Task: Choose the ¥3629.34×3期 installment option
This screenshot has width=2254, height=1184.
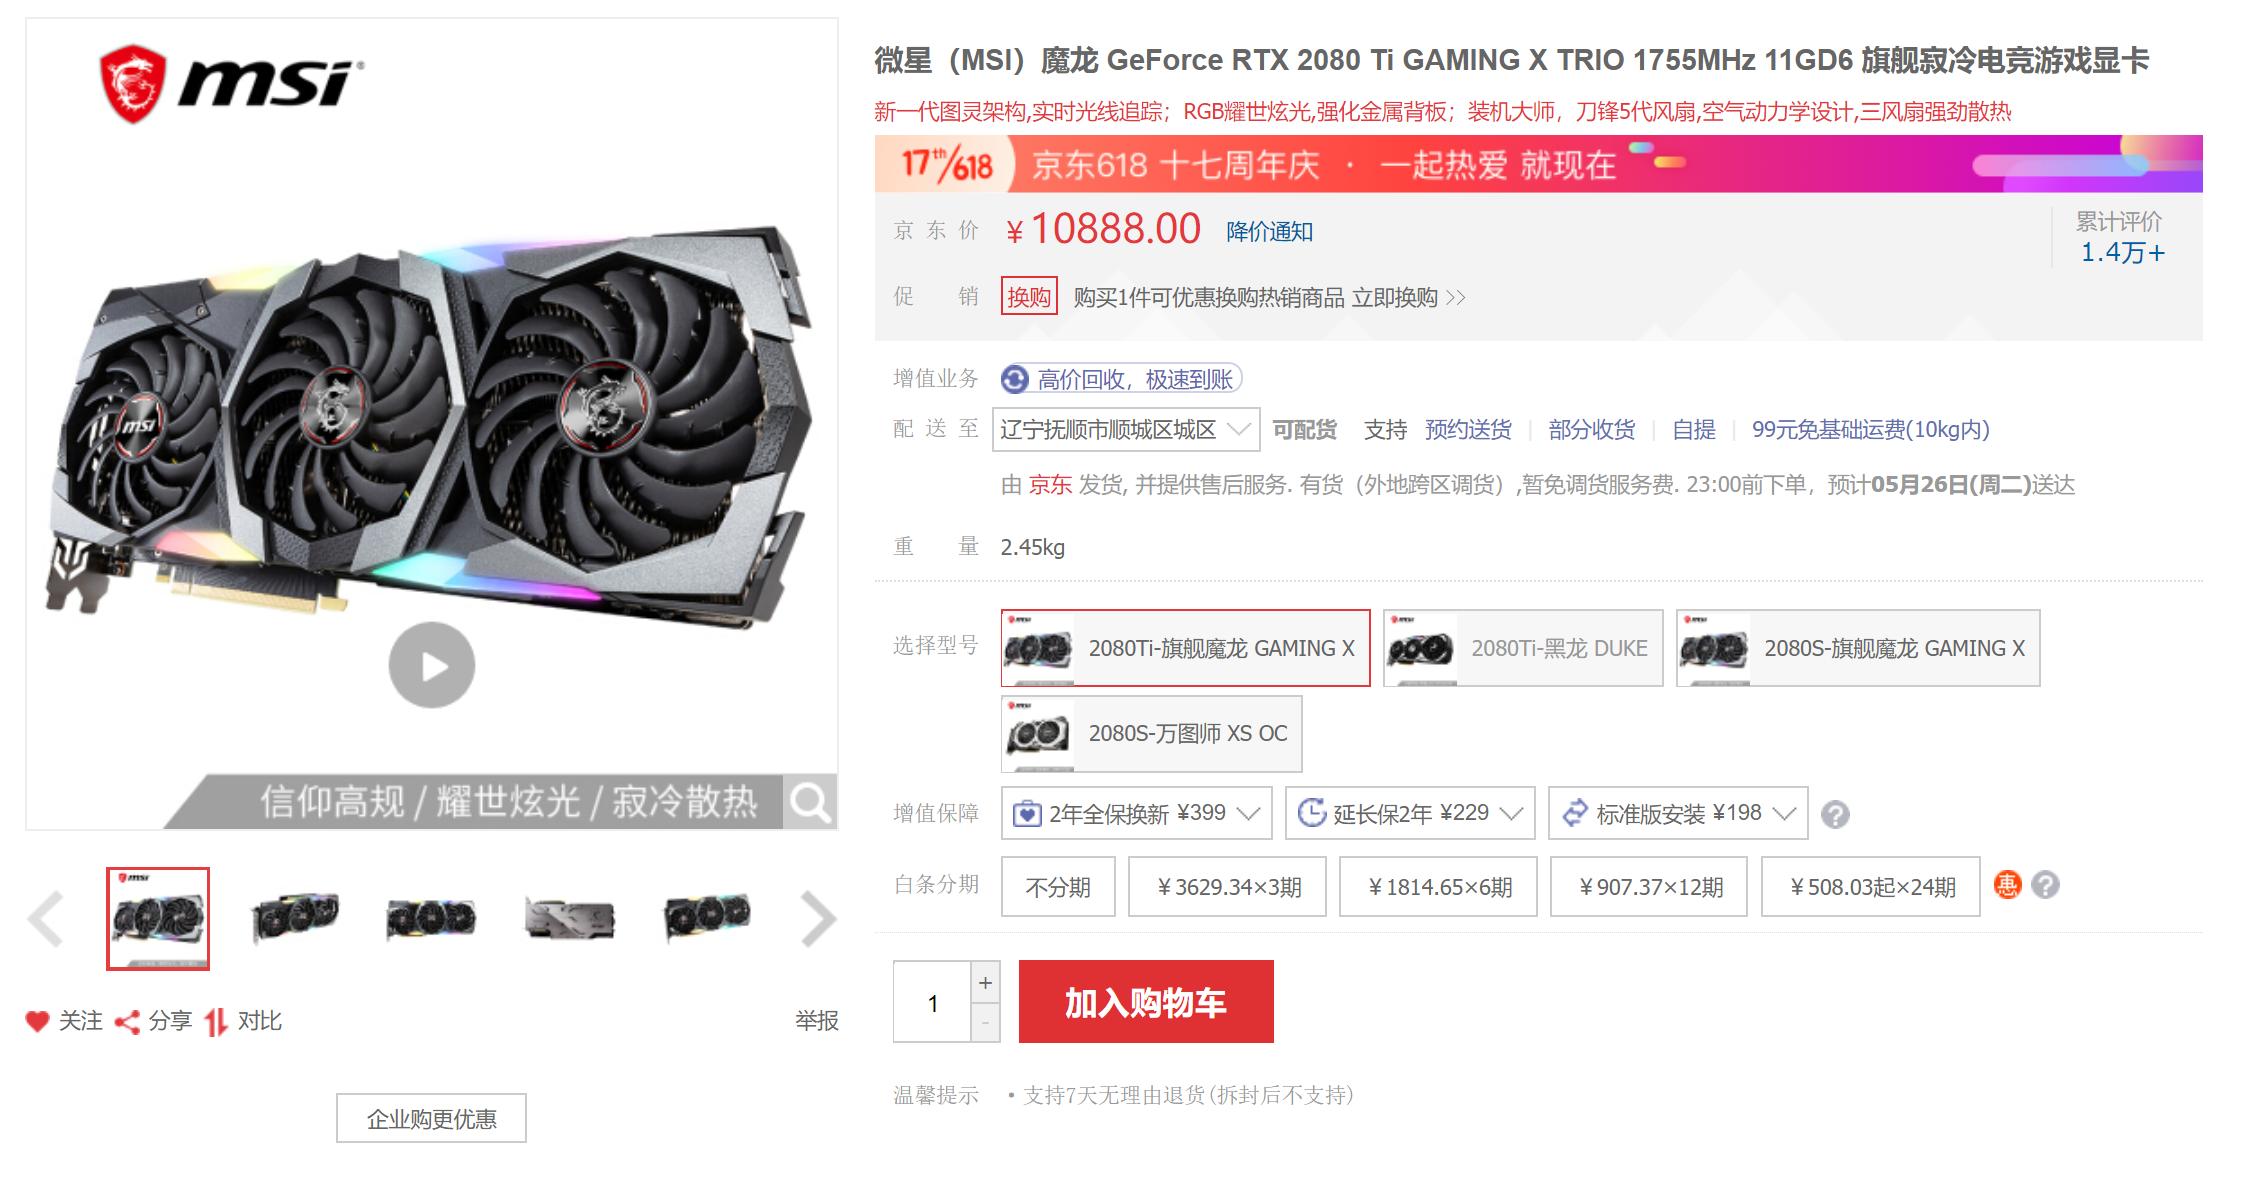Action: coord(1227,886)
